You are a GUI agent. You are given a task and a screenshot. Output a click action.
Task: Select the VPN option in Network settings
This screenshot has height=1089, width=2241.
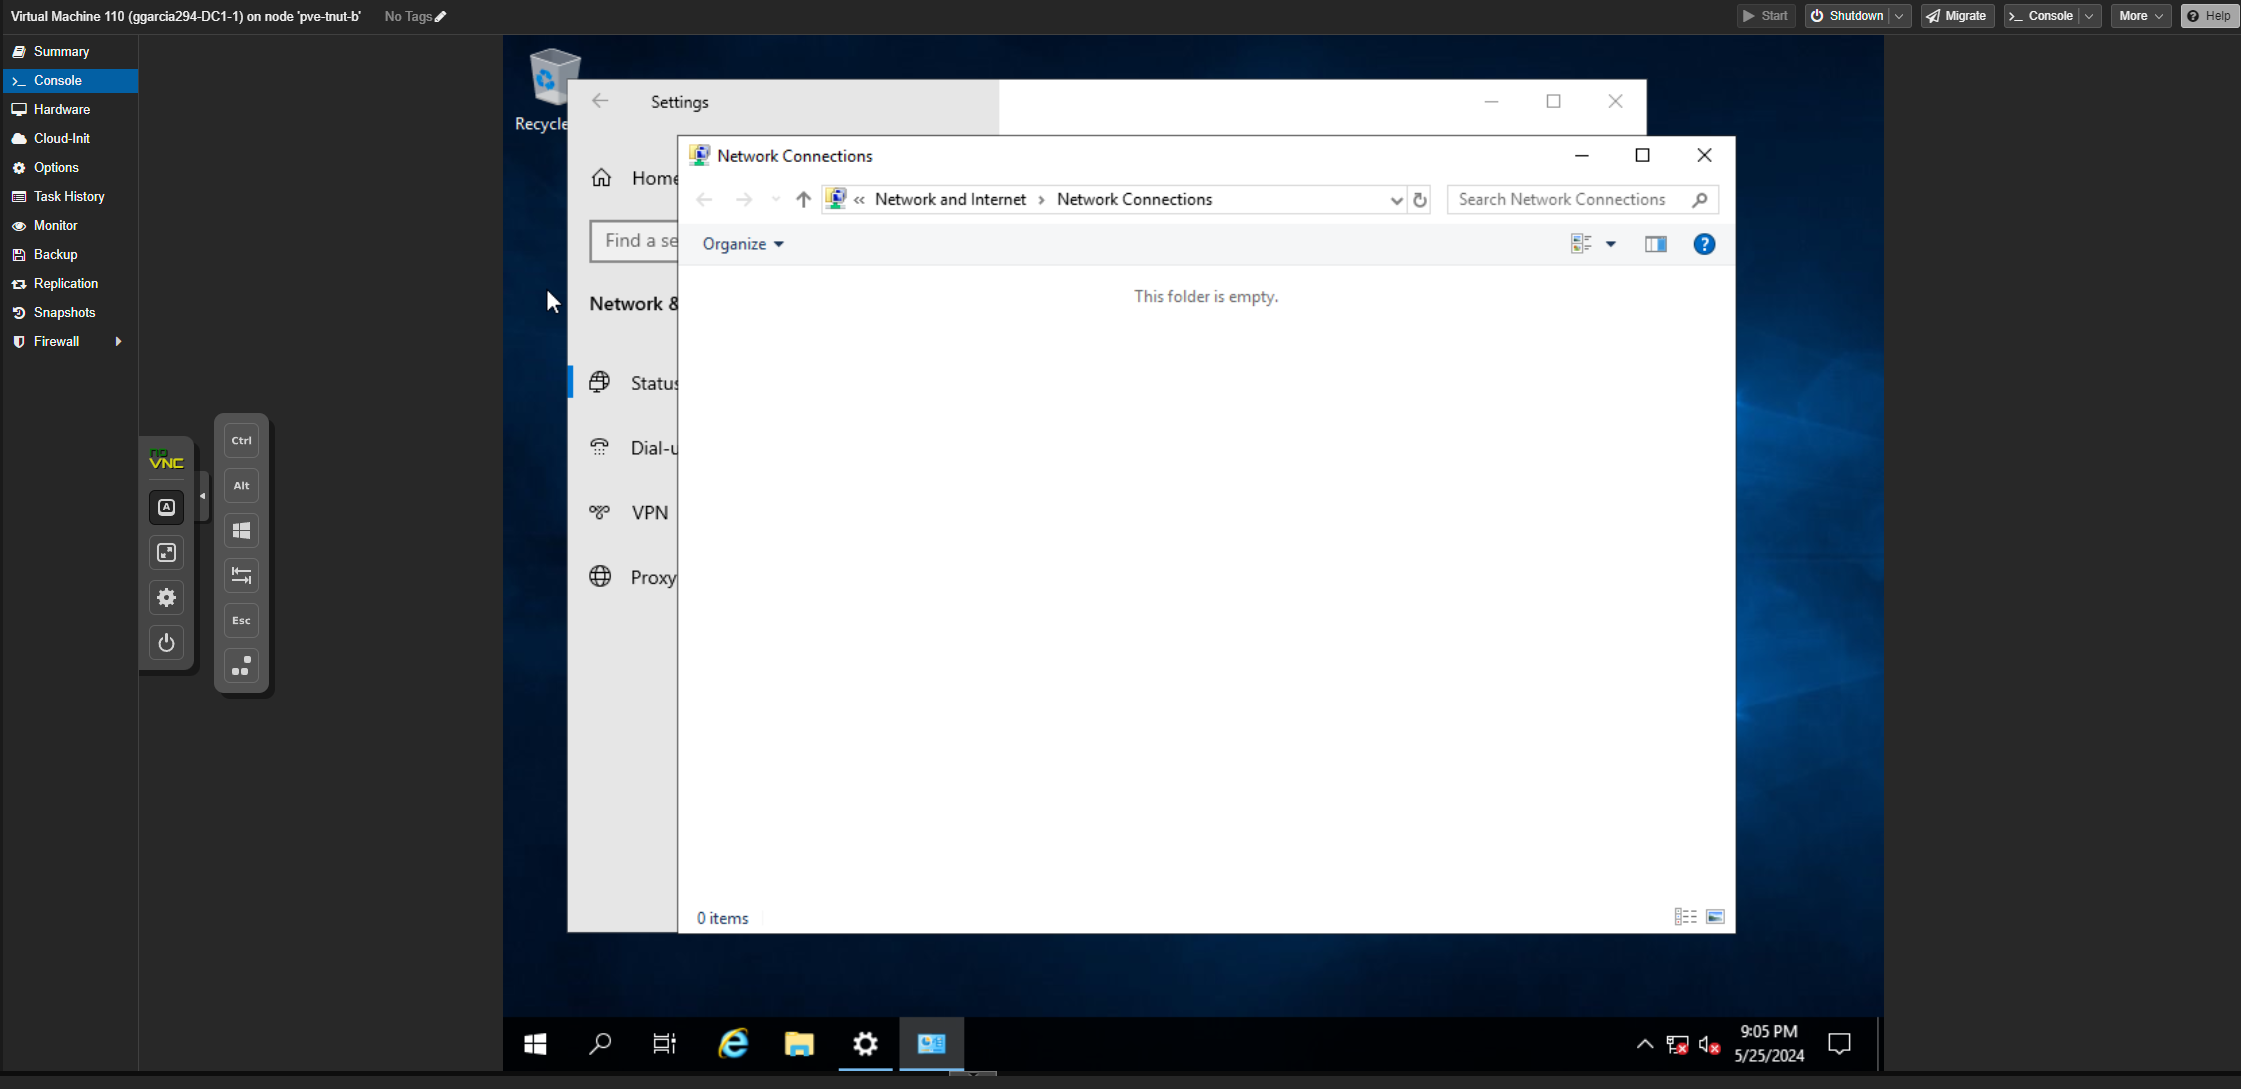(649, 512)
